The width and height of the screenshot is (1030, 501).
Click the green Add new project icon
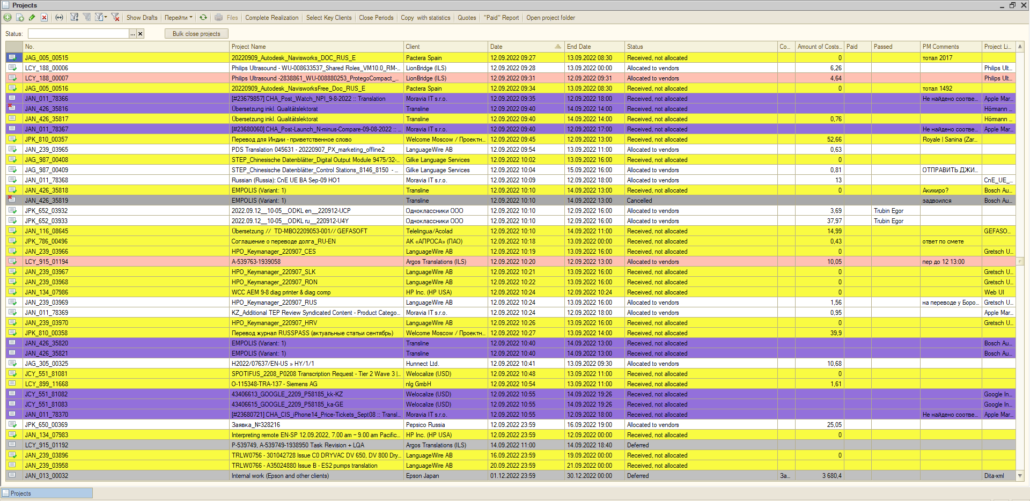(8, 18)
